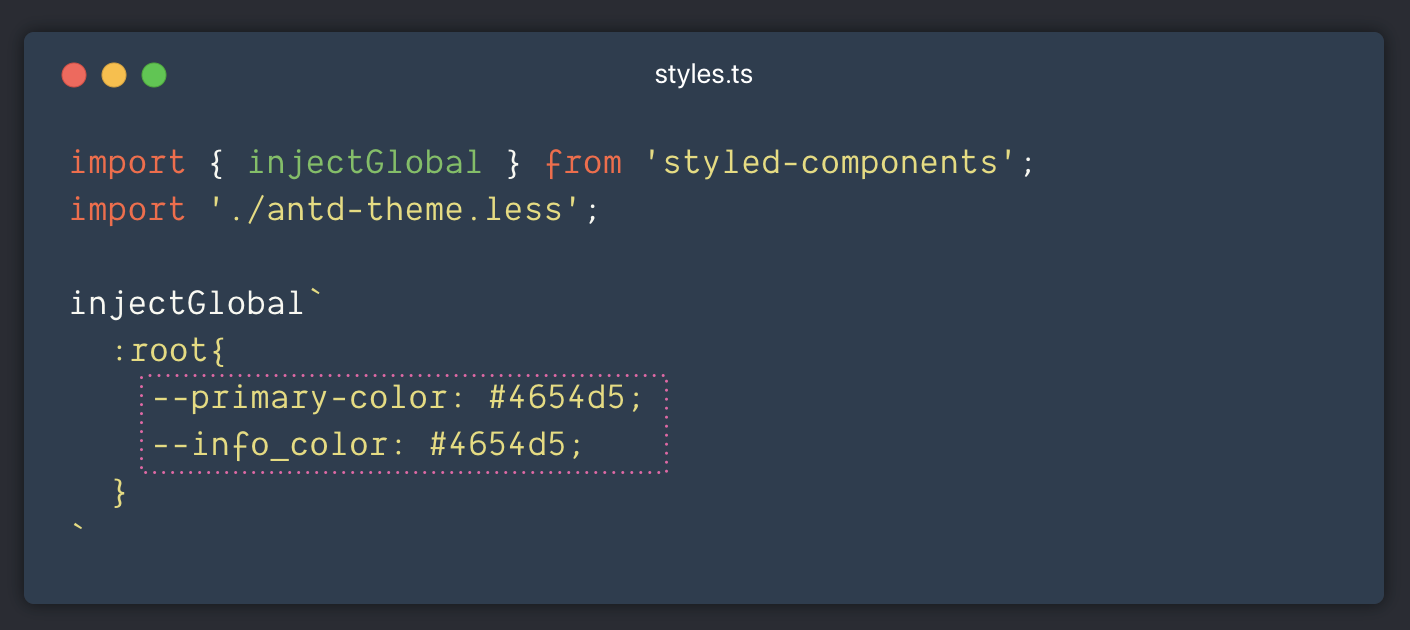Click the red traffic light circle
Screen dimensions: 1410x630
coord(74,74)
